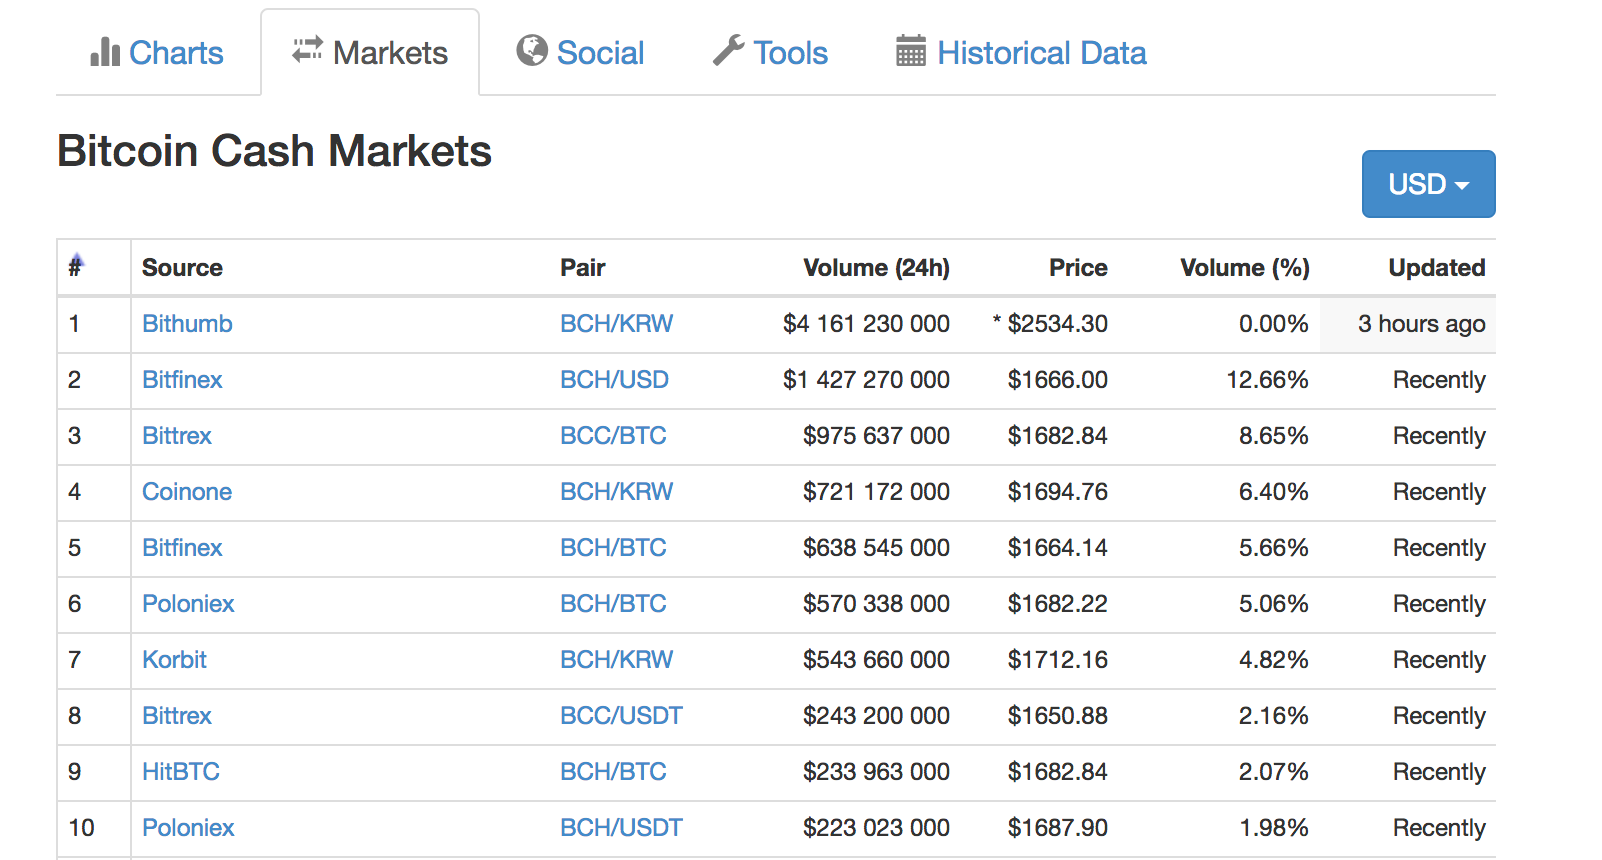The width and height of the screenshot is (1602, 860).
Task: Sort by the Pair column header
Action: (583, 268)
